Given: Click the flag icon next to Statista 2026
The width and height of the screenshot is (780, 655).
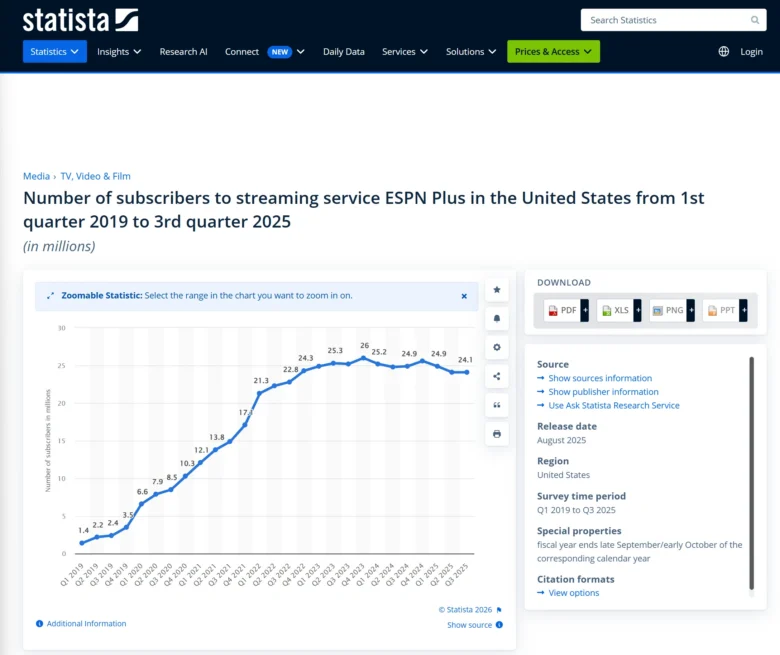Looking at the screenshot, I should click(499, 610).
